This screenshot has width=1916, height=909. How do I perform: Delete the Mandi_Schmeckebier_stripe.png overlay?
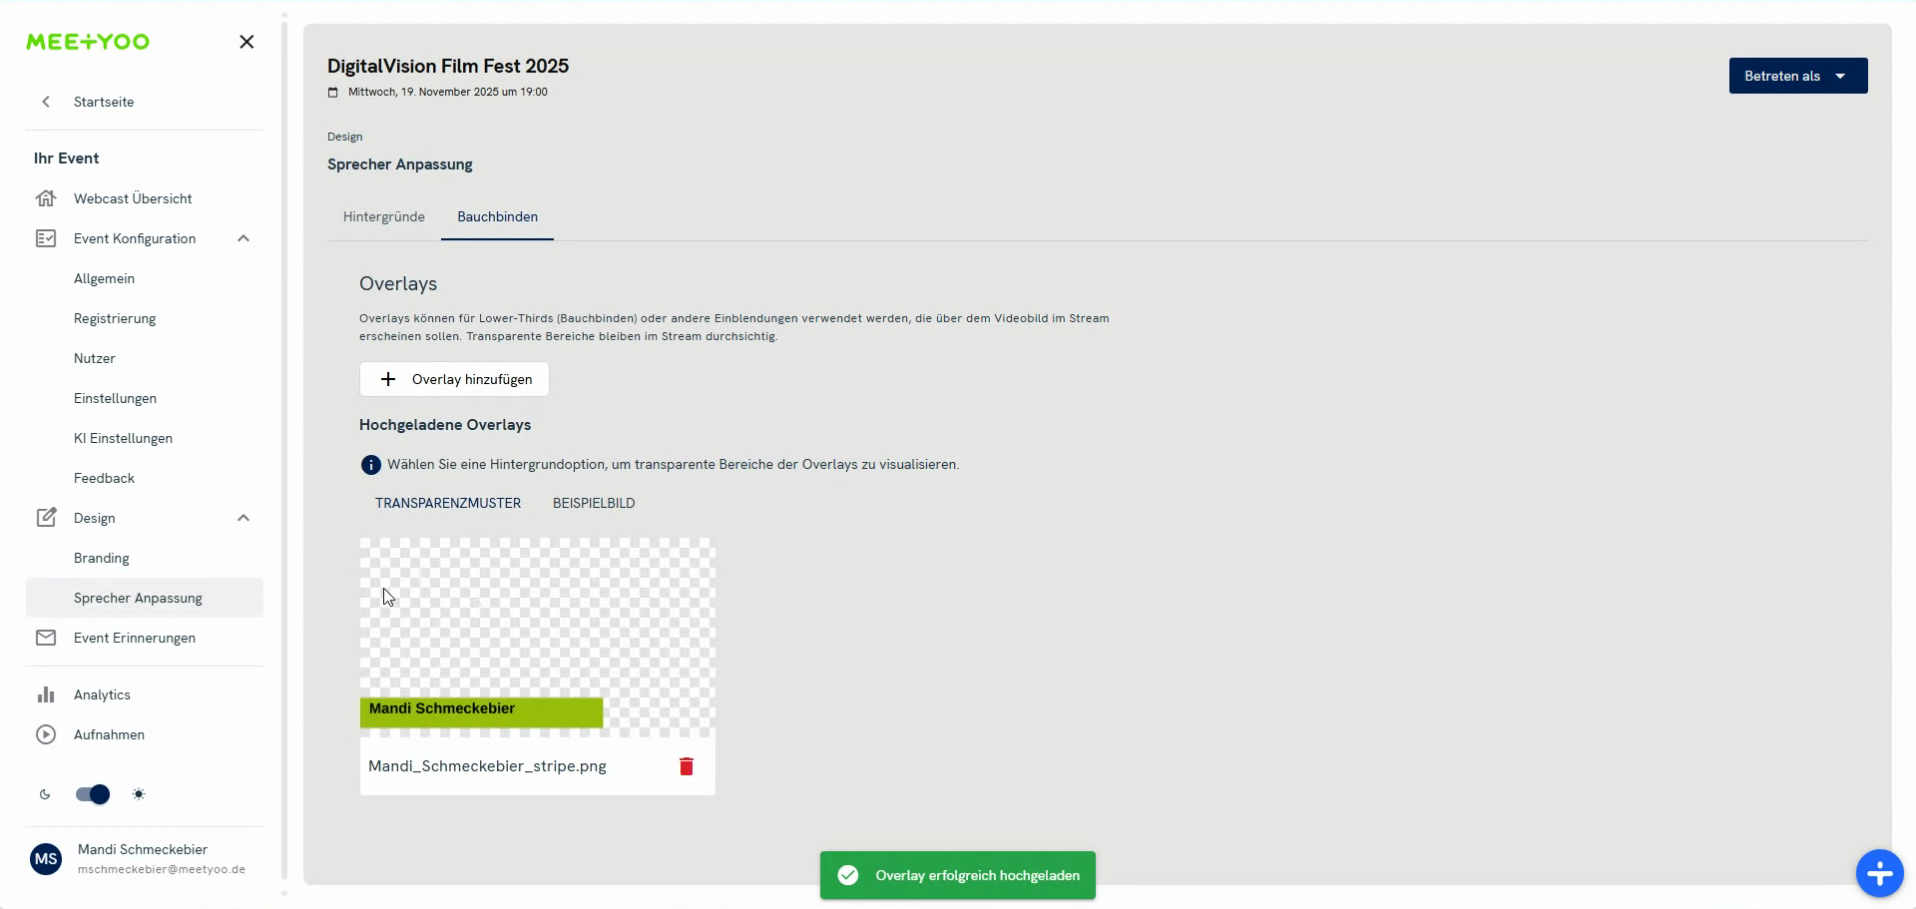[x=686, y=766]
